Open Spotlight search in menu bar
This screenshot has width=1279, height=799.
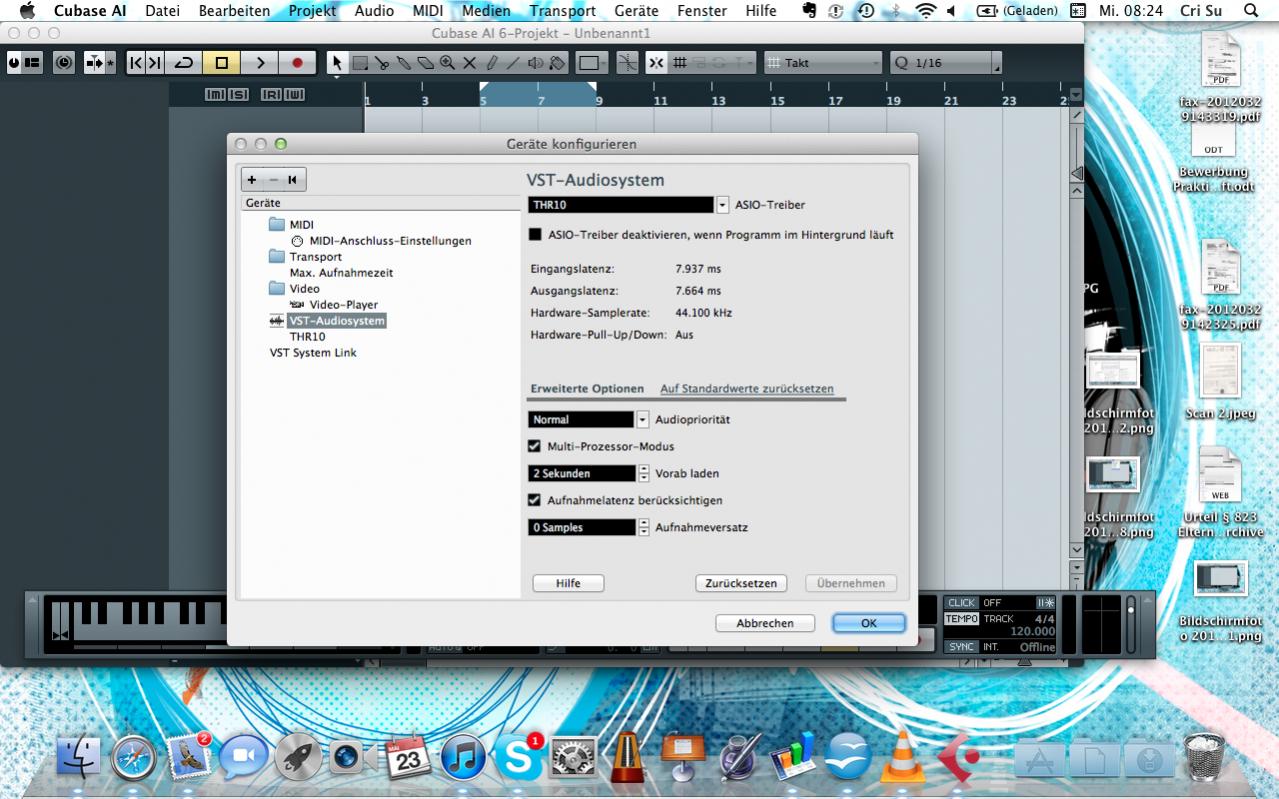coord(1251,11)
